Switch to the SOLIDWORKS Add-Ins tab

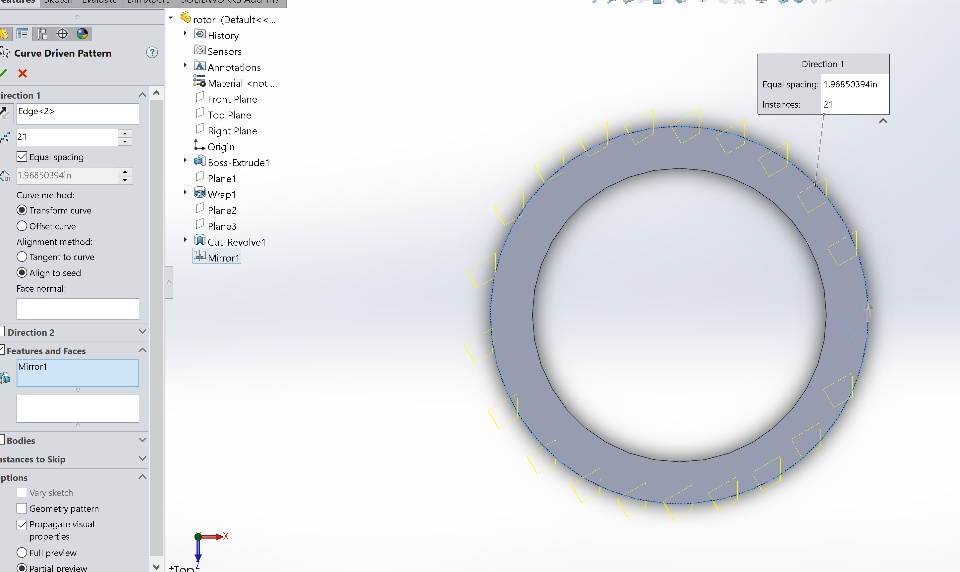[x=230, y=2]
